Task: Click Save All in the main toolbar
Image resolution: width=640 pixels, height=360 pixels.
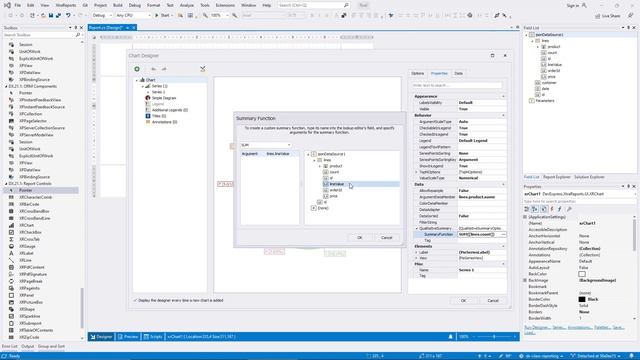Action: point(58,16)
